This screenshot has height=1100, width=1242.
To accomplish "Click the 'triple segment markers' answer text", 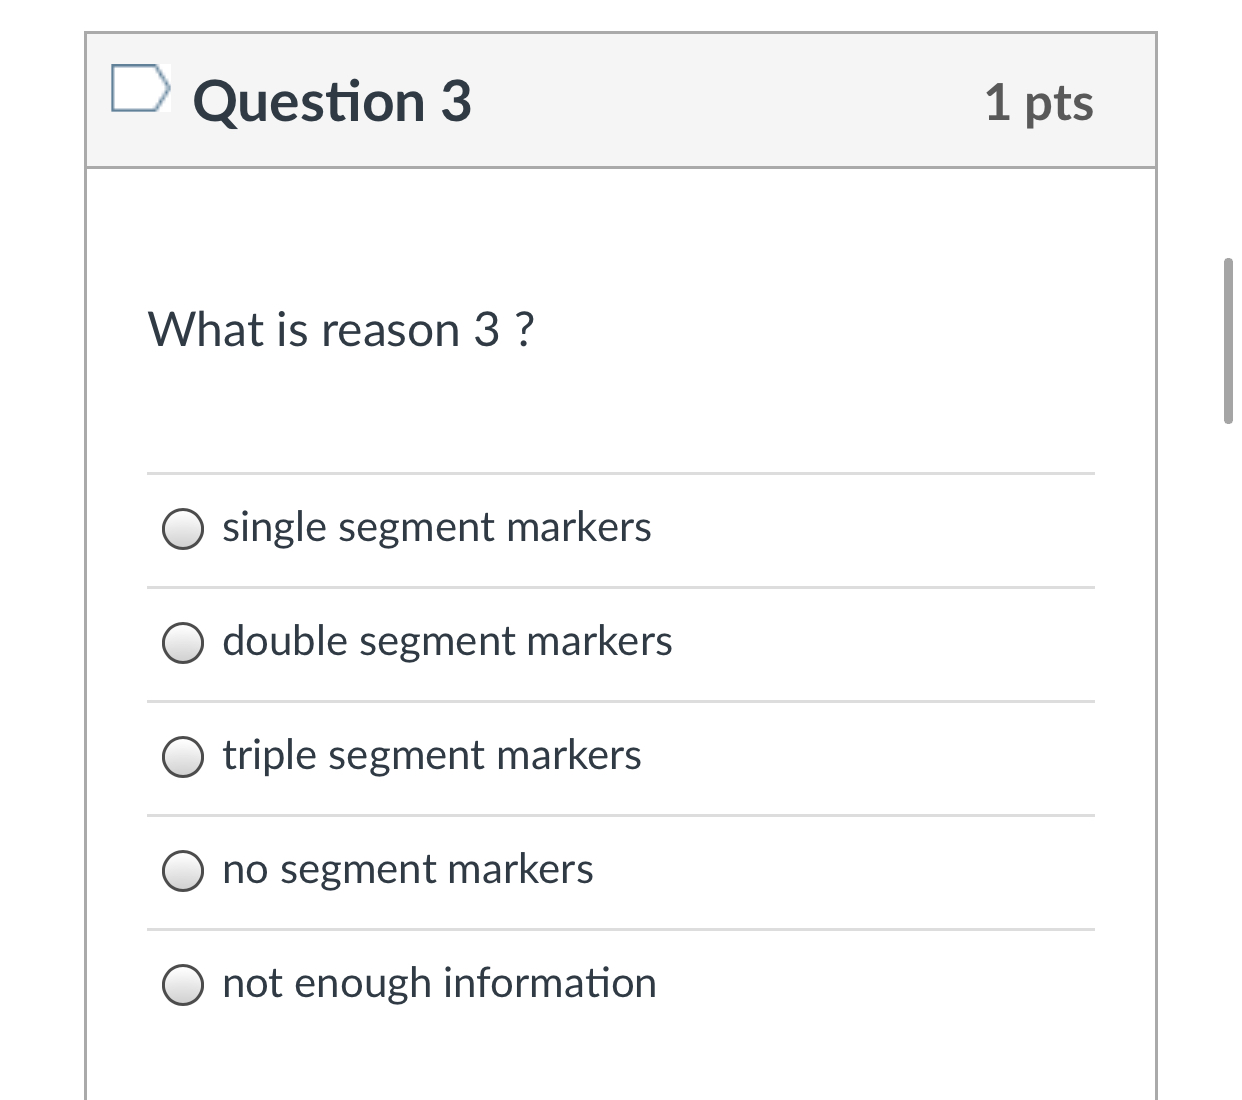I will 431,757.
